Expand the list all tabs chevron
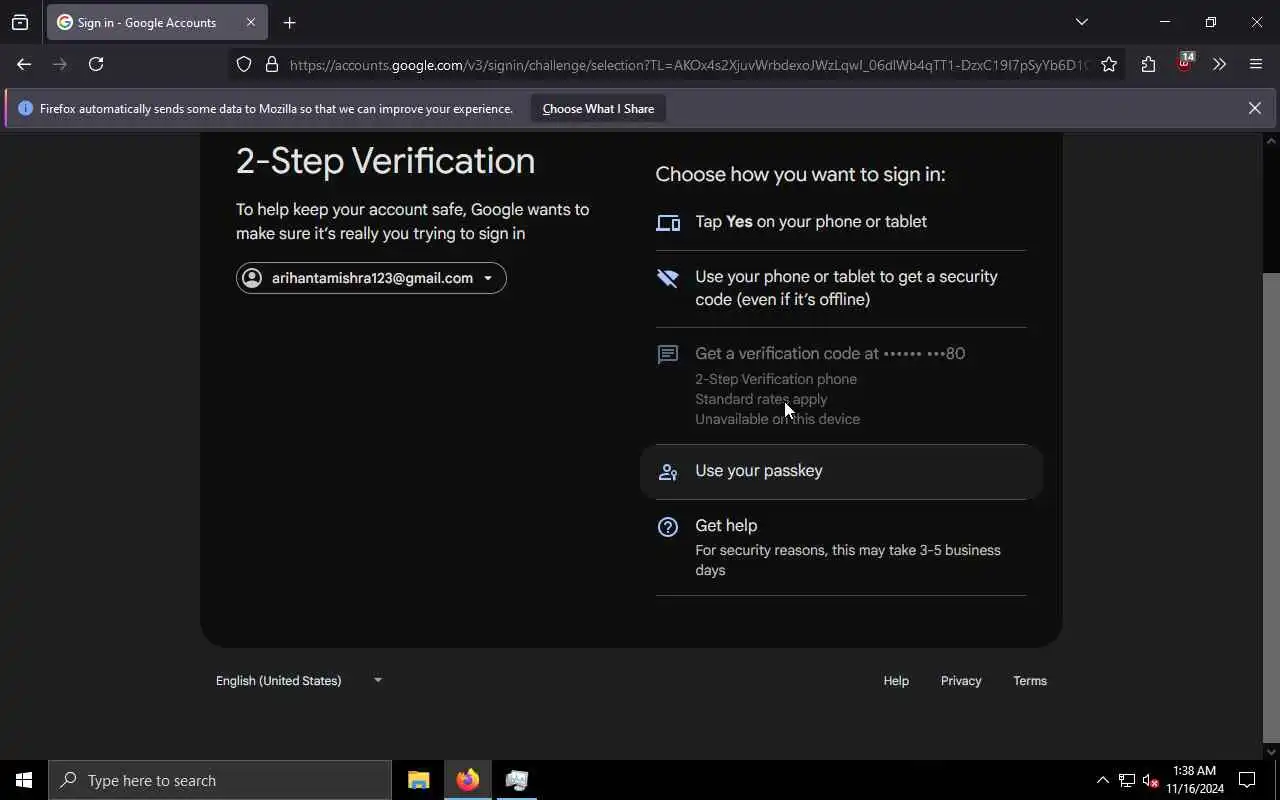1280x800 pixels. coord(1081,22)
